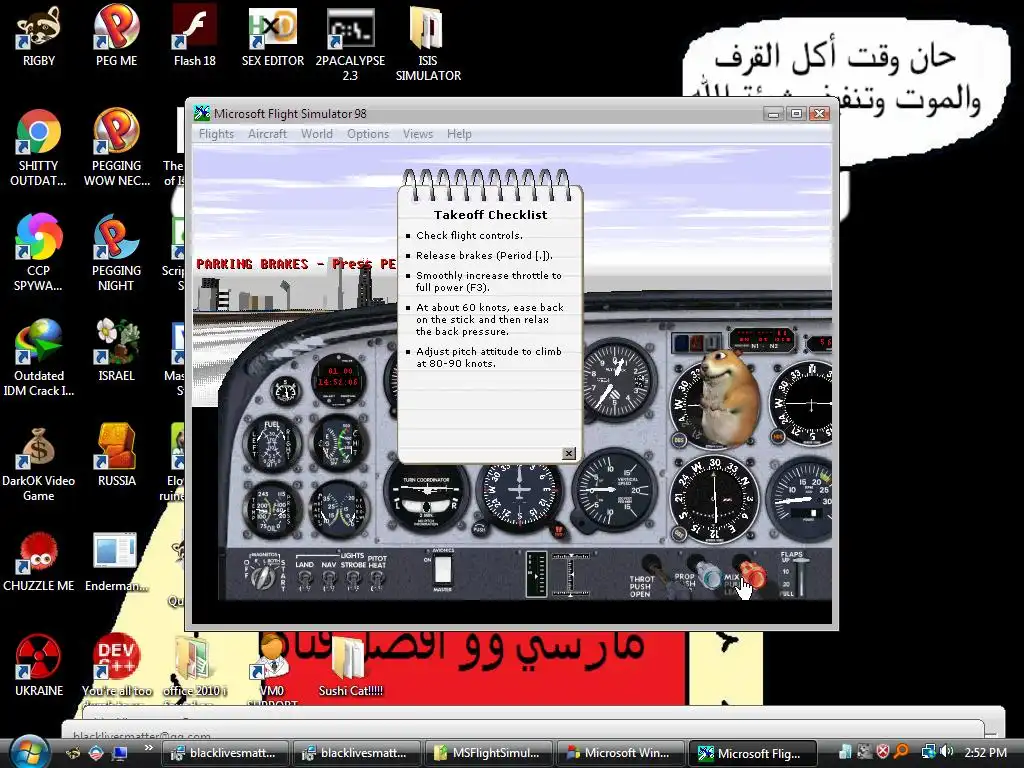Click the red shield security tray icon
This screenshot has height=768, width=1024.
click(882, 752)
